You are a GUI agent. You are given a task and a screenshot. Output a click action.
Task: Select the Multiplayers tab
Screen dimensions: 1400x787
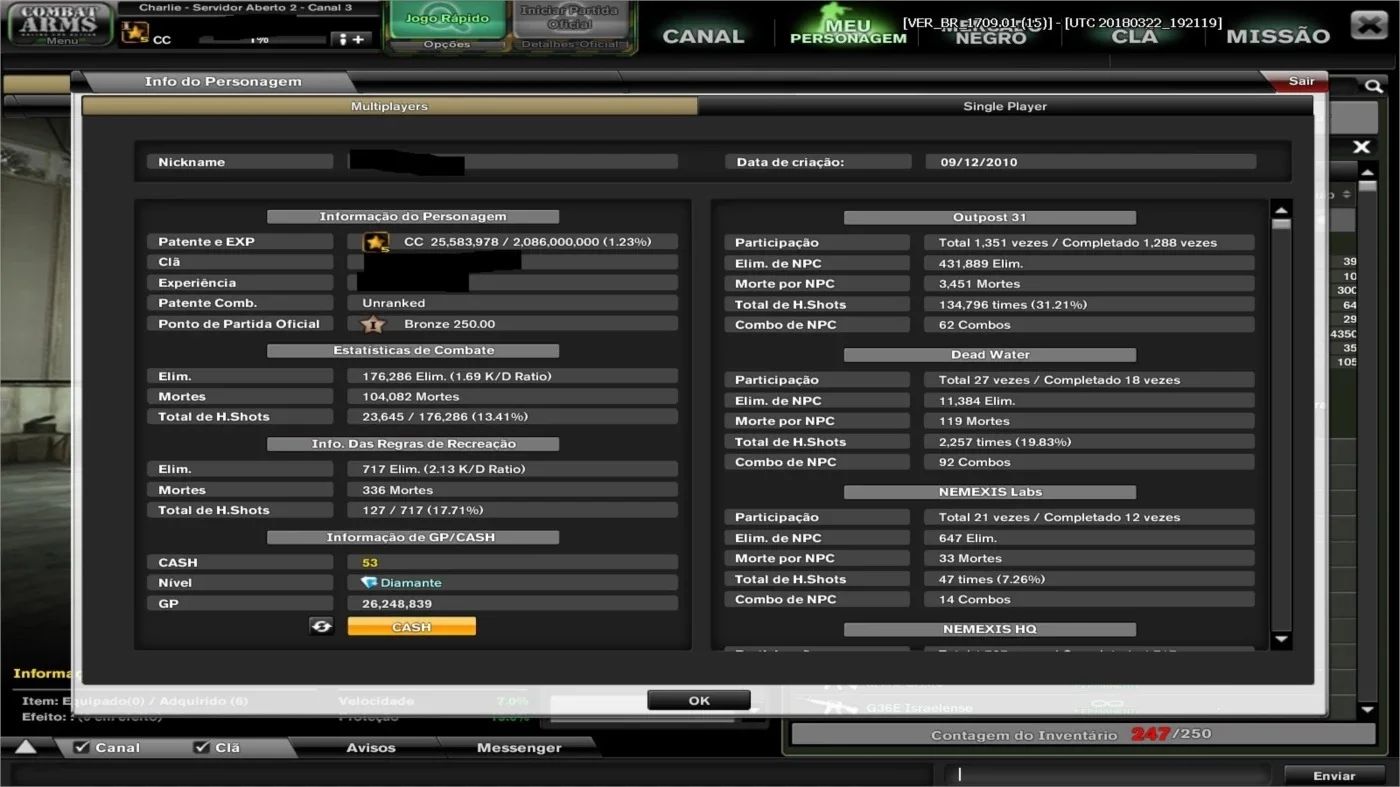coord(390,106)
